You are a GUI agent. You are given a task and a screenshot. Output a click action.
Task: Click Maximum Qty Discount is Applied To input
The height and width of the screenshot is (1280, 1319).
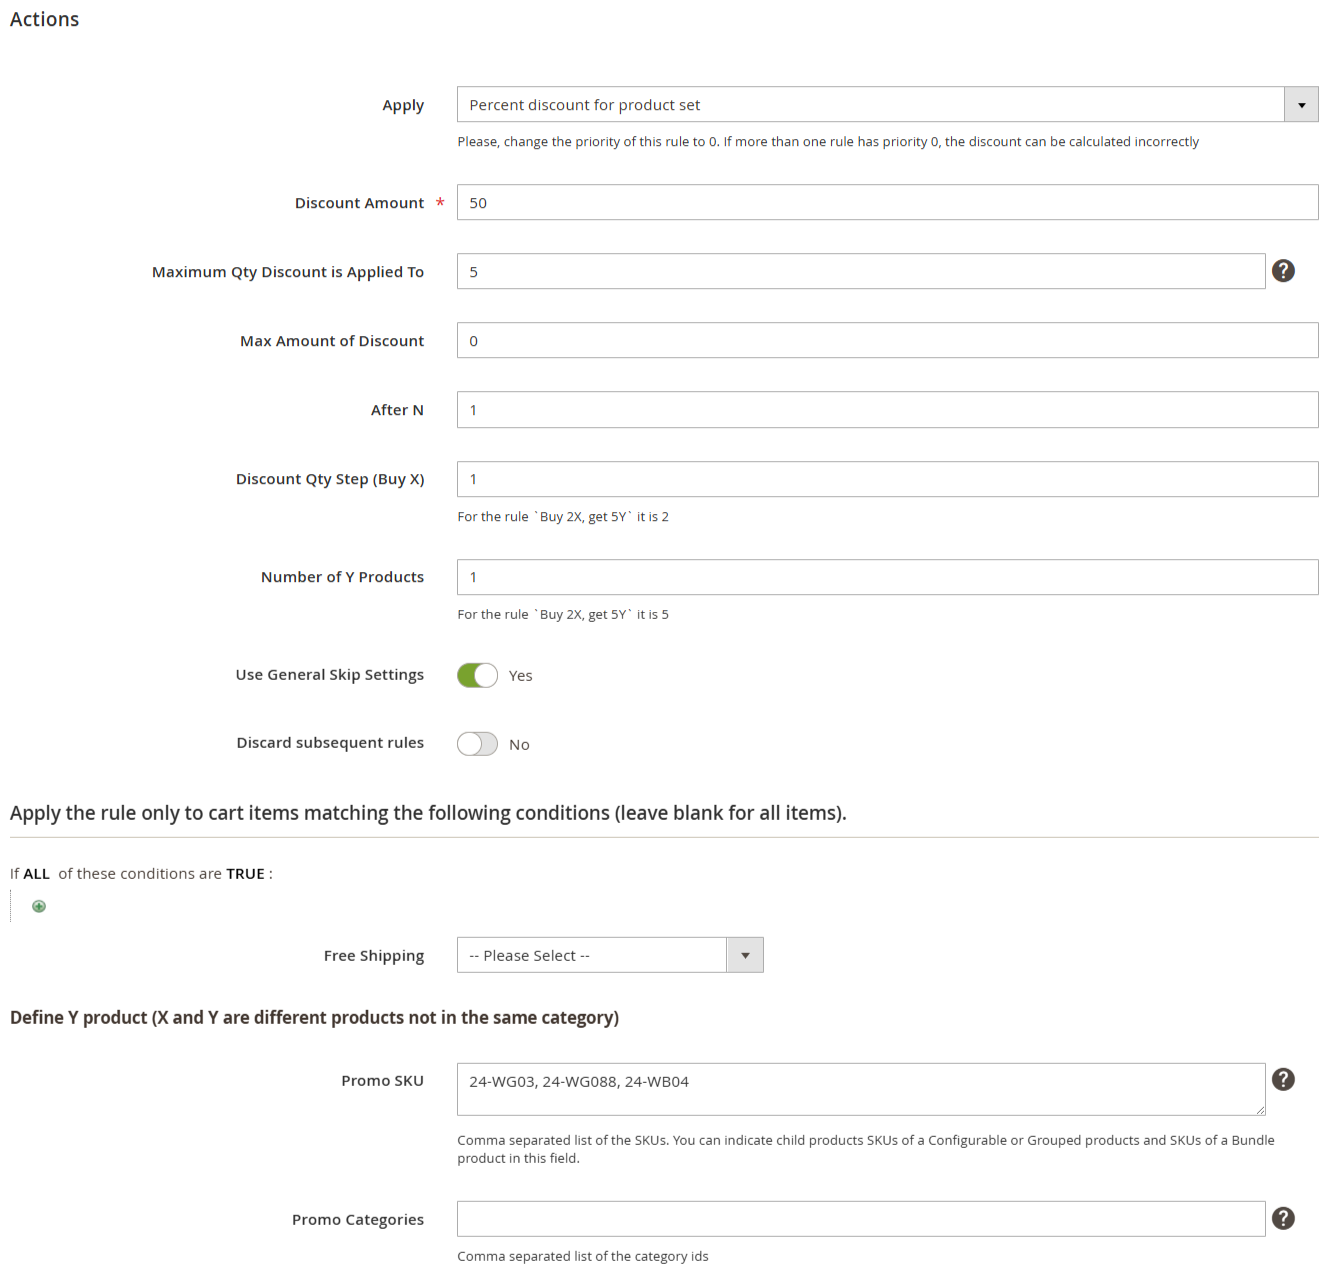861,271
